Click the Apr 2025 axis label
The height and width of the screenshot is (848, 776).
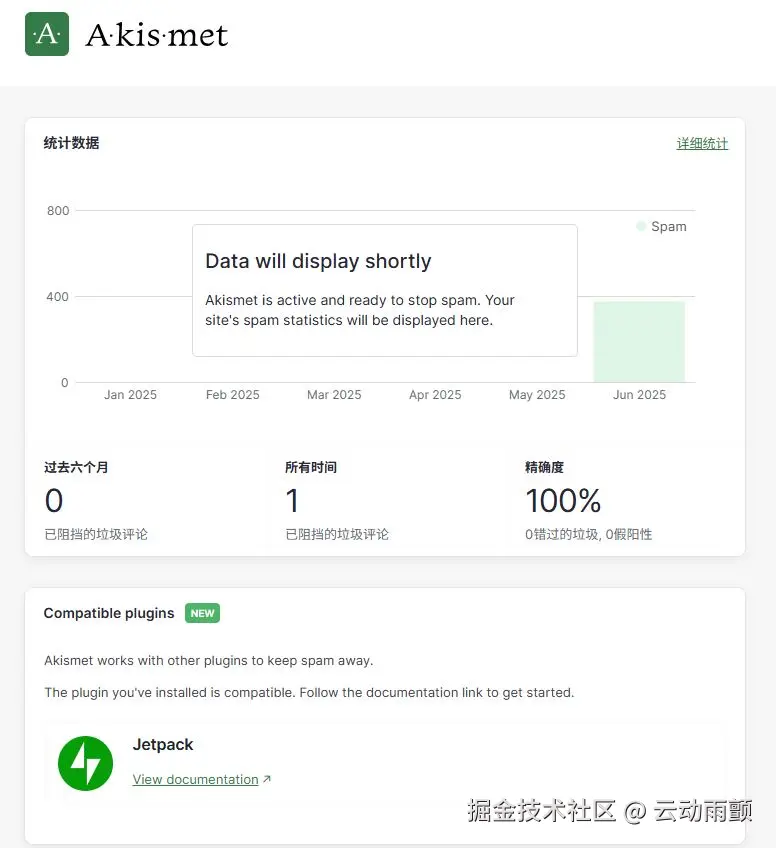[x=435, y=395]
